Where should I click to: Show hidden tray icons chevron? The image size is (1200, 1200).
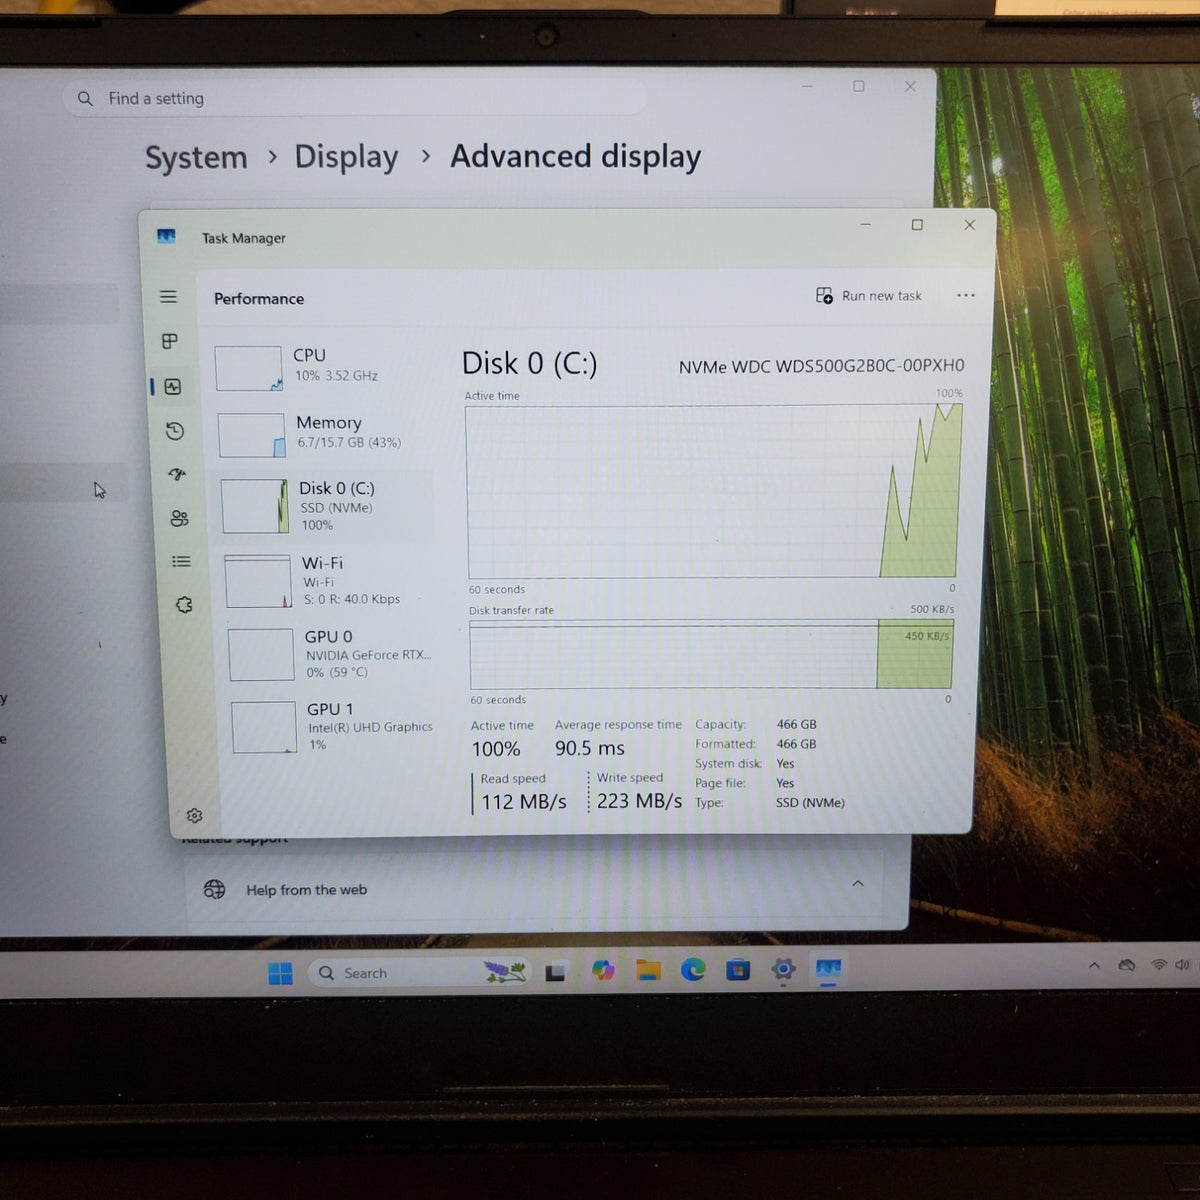click(1094, 966)
